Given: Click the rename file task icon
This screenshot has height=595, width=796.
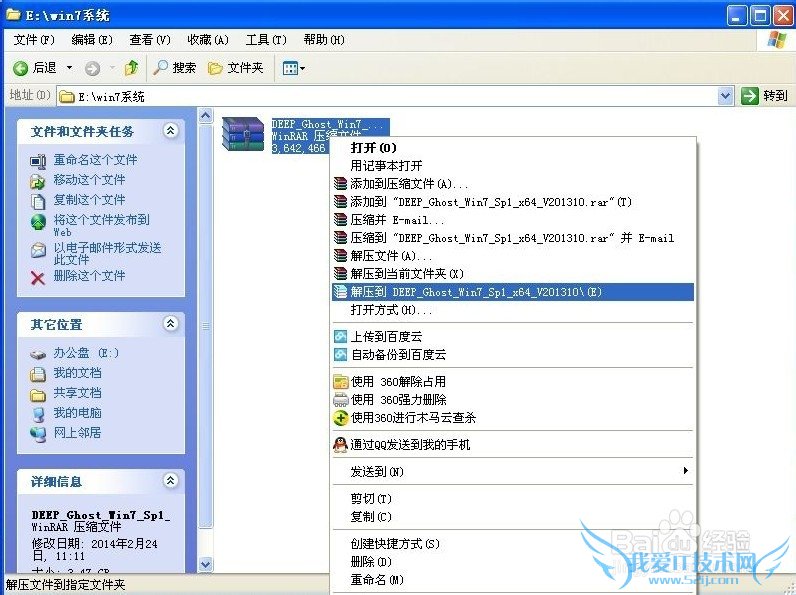Looking at the screenshot, I should 38,161.
